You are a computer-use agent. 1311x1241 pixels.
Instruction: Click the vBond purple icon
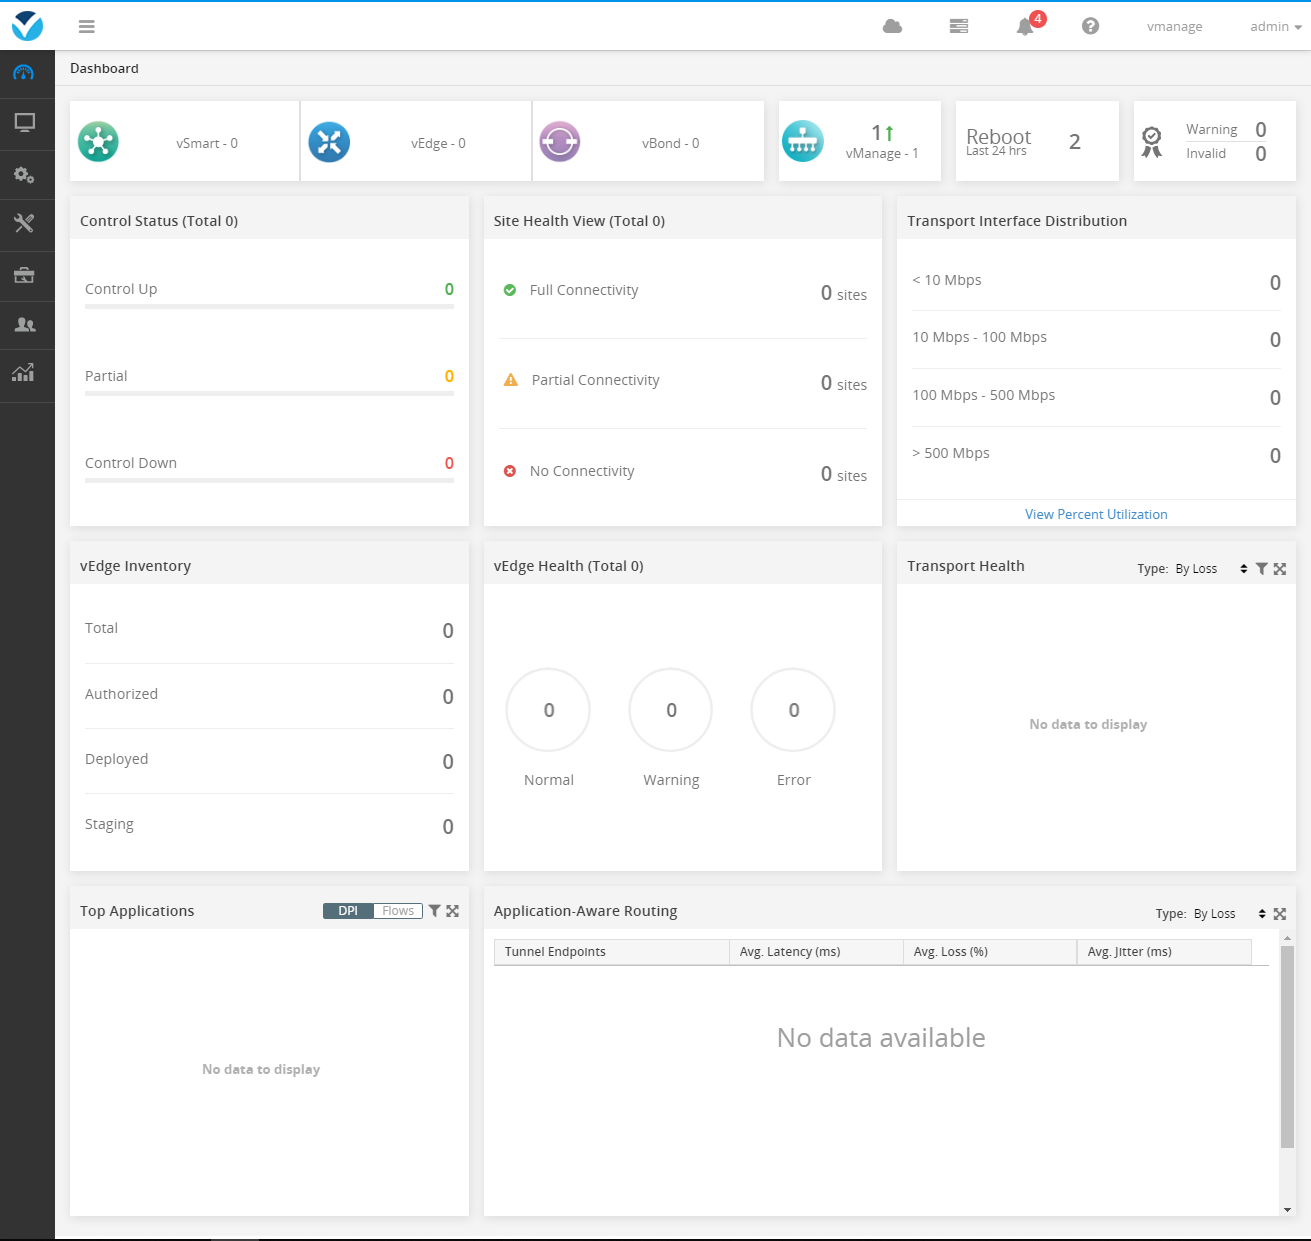(x=560, y=141)
